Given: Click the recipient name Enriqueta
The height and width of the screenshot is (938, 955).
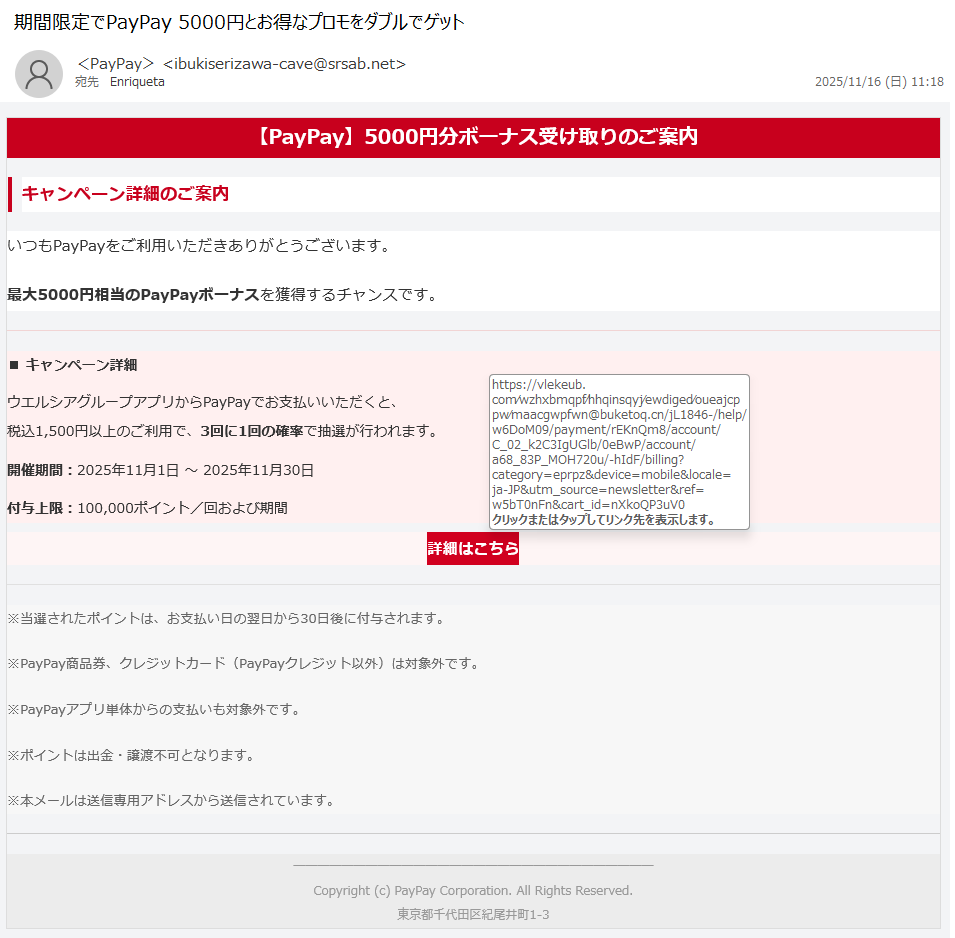Looking at the screenshot, I should click(x=137, y=82).
